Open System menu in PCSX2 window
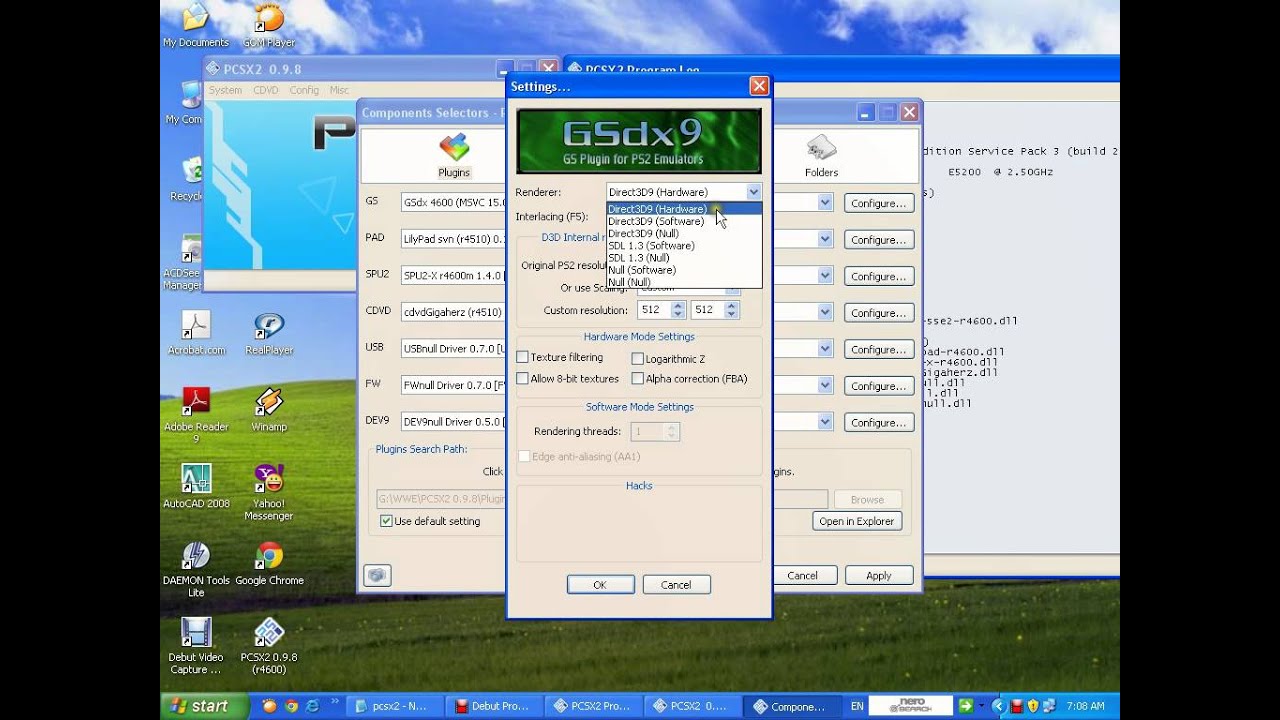The width and height of the screenshot is (1280, 720). [225, 90]
